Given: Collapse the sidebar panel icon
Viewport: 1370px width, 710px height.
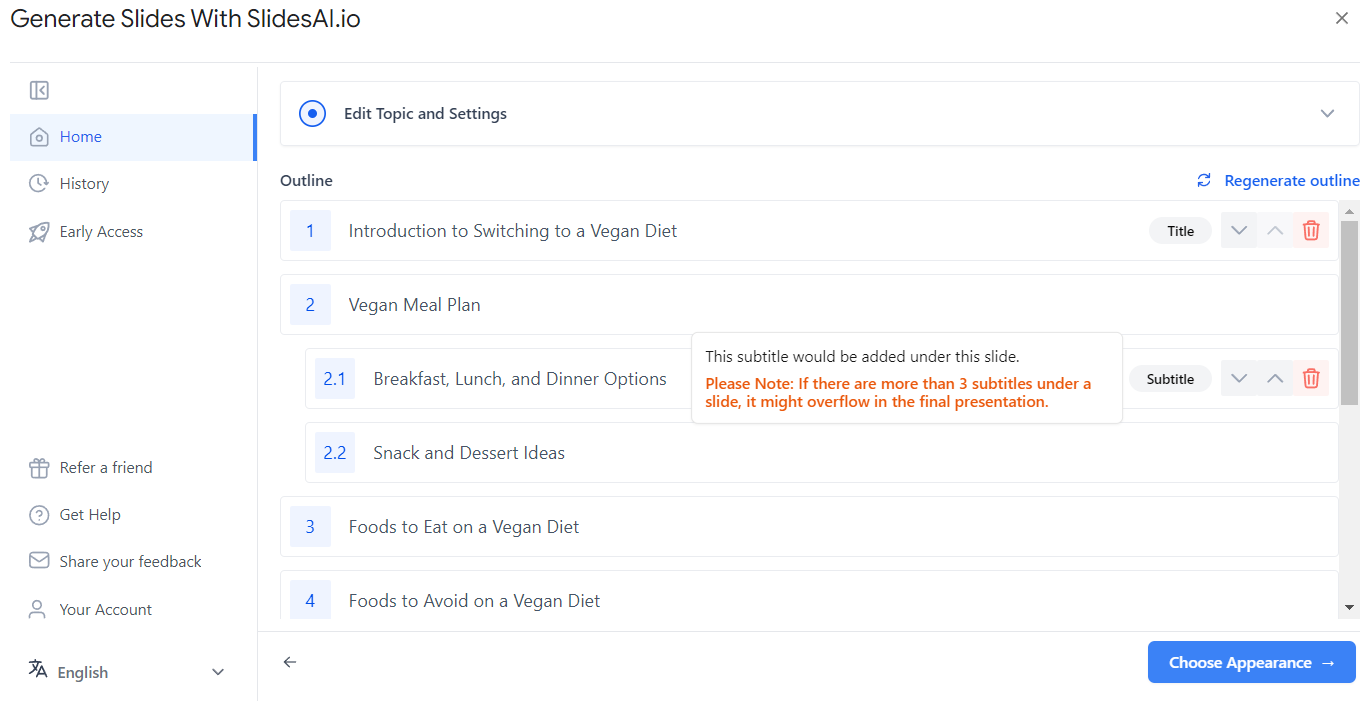Looking at the screenshot, I should 39,91.
